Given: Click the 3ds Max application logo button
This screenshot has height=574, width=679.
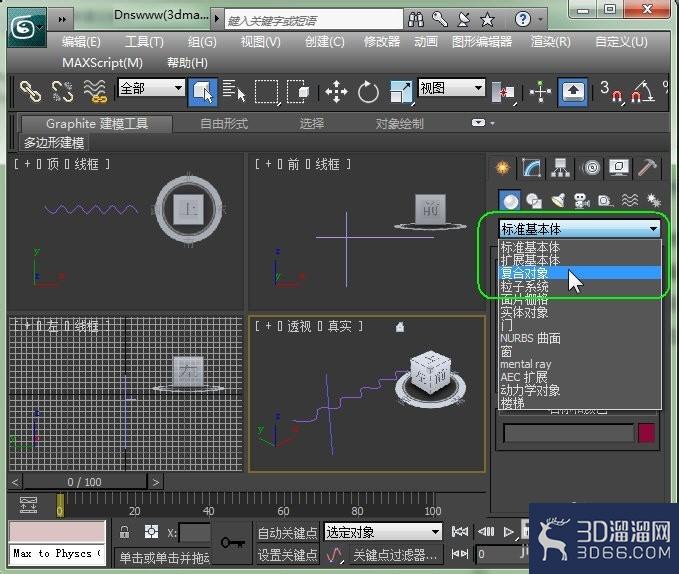Looking at the screenshot, I should coord(26,28).
